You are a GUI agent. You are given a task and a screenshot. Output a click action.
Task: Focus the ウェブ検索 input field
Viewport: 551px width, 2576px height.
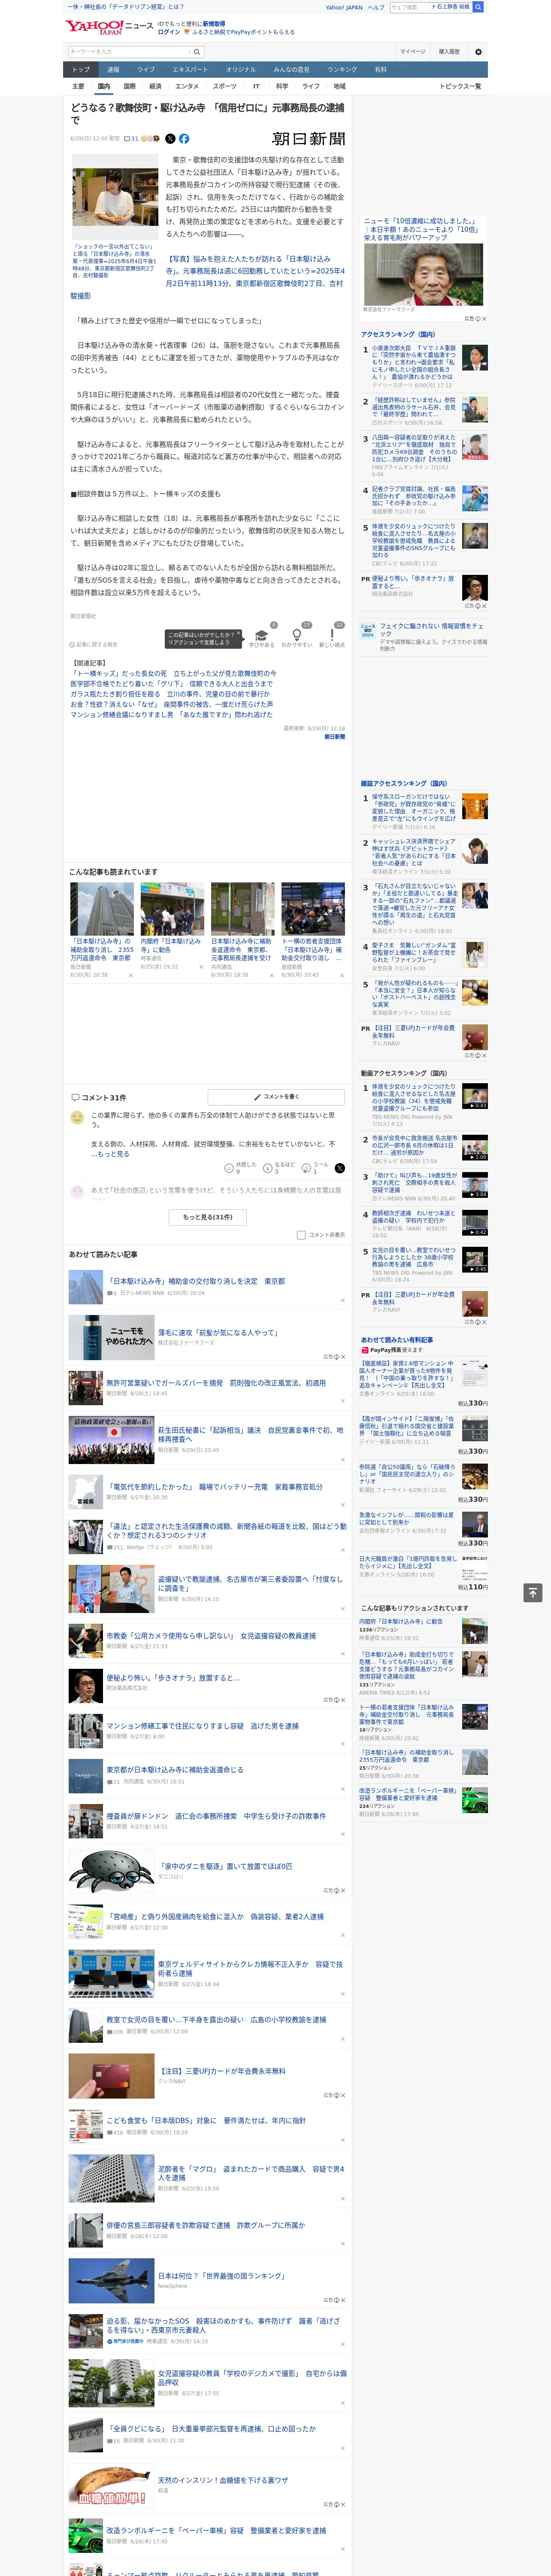tap(410, 7)
